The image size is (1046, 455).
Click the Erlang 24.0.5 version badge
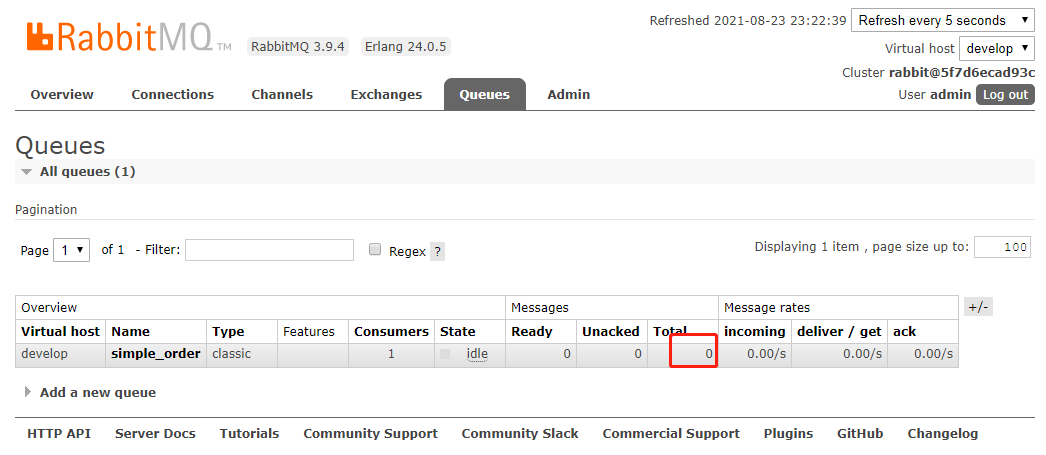pos(406,47)
